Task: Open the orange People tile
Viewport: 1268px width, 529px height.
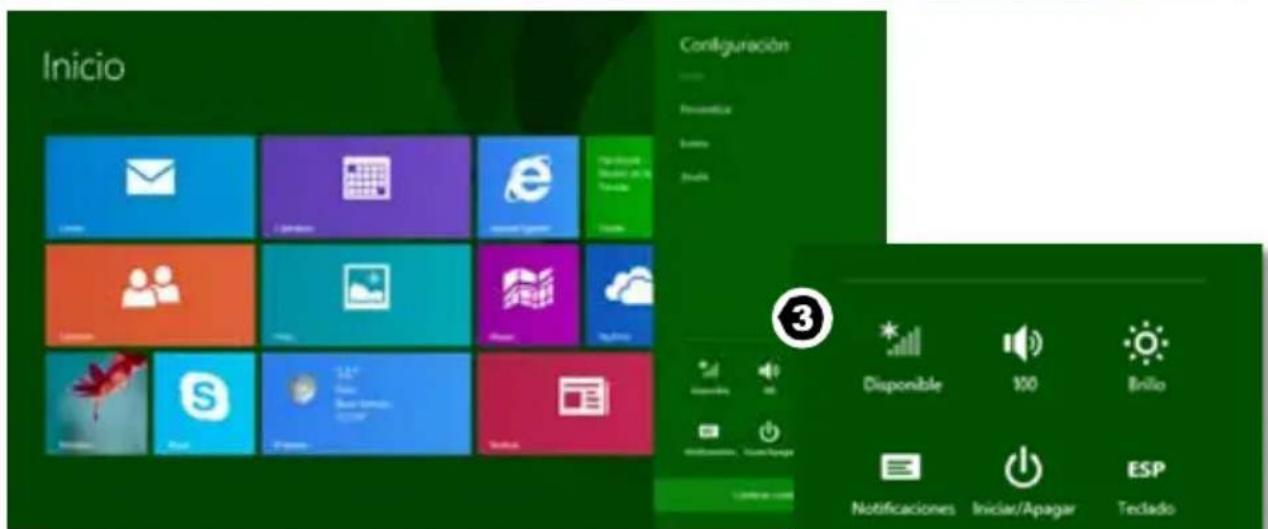Action: click(x=149, y=296)
